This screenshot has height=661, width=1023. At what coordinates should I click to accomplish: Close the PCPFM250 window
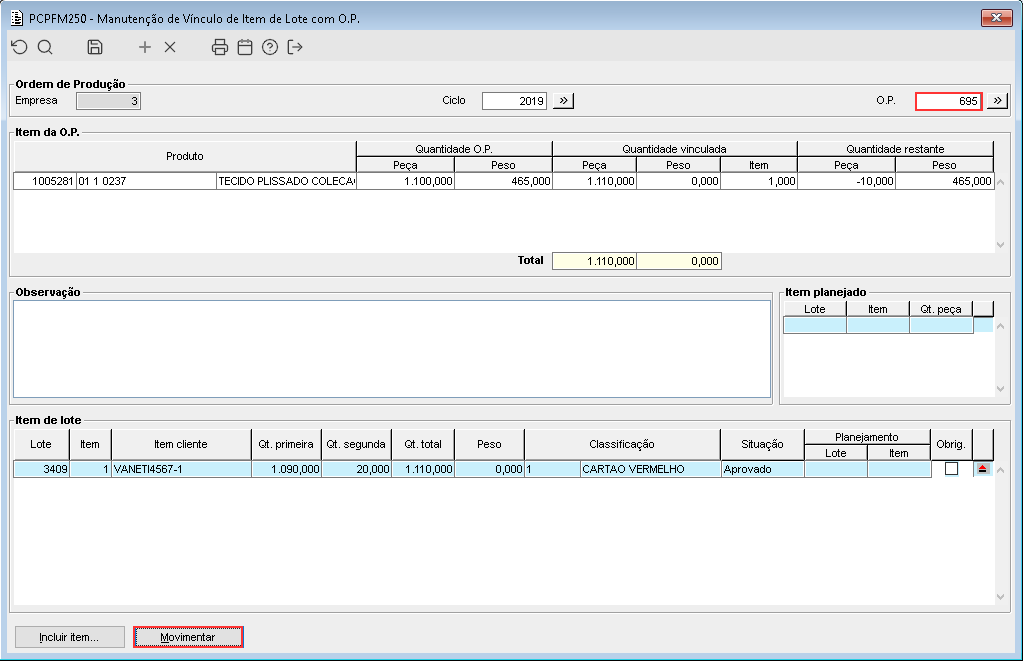point(996,18)
